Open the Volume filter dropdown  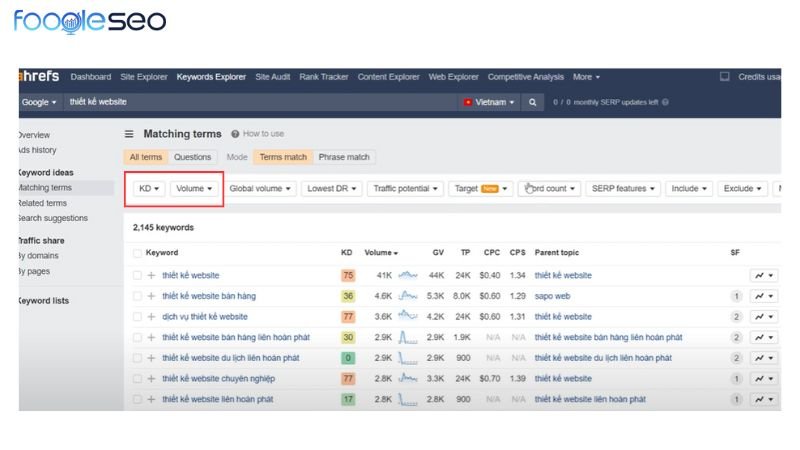coord(194,189)
